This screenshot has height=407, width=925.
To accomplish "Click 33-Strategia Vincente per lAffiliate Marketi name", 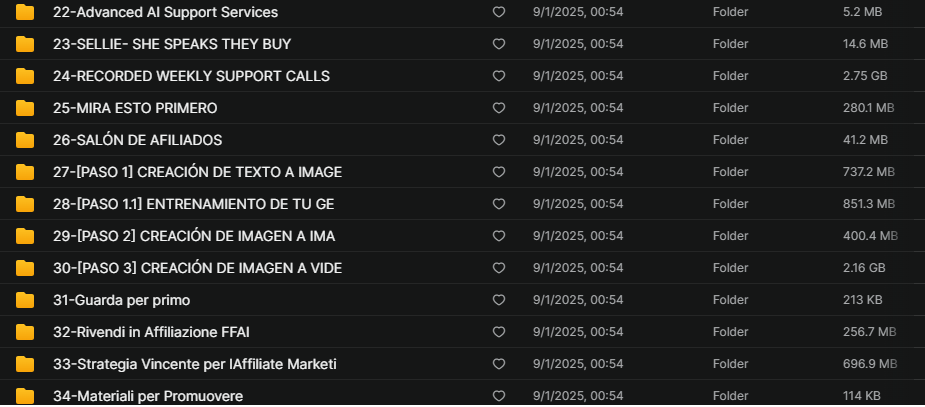I will pyautogui.click(x=195, y=364).
